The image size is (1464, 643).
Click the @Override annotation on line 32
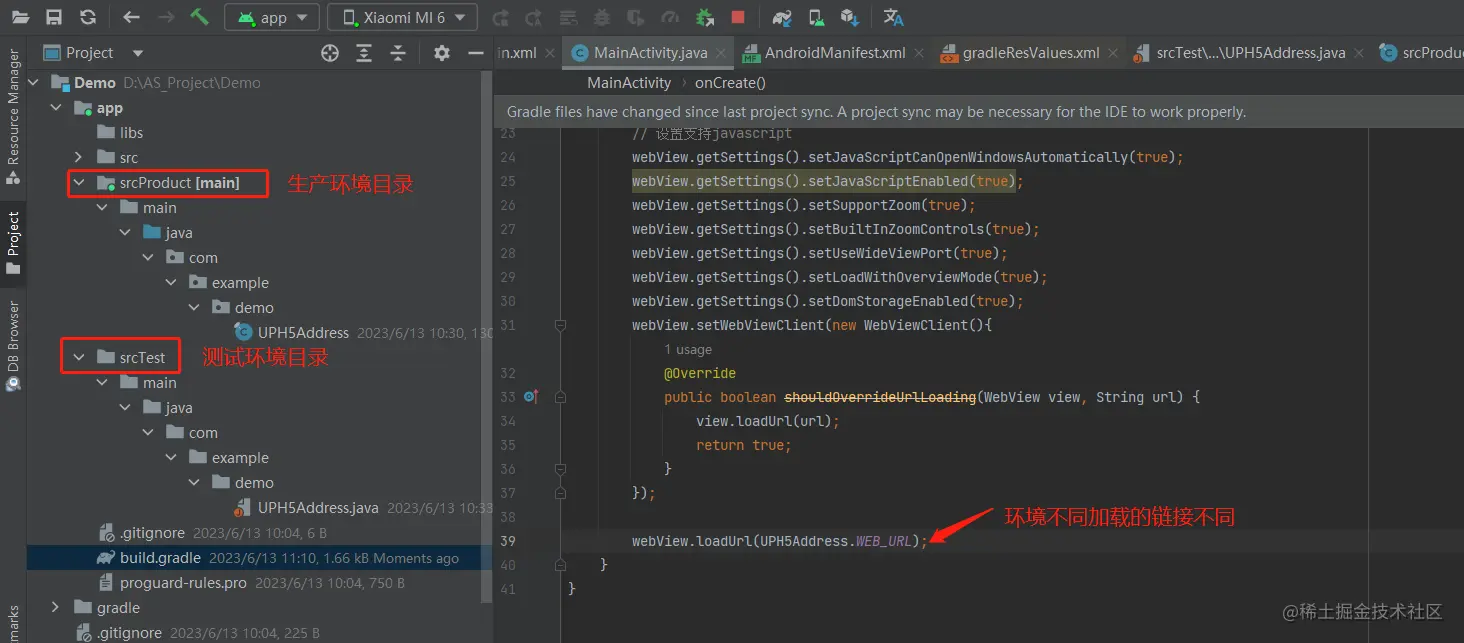click(700, 373)
